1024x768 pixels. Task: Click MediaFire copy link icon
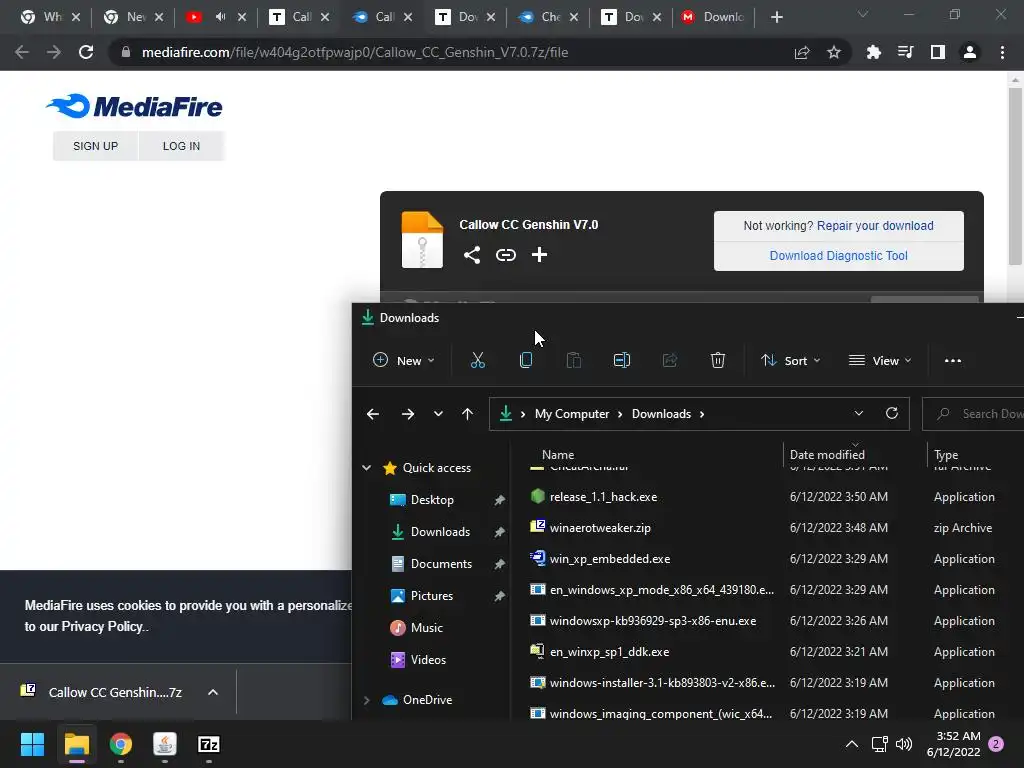tap(505, 255)
